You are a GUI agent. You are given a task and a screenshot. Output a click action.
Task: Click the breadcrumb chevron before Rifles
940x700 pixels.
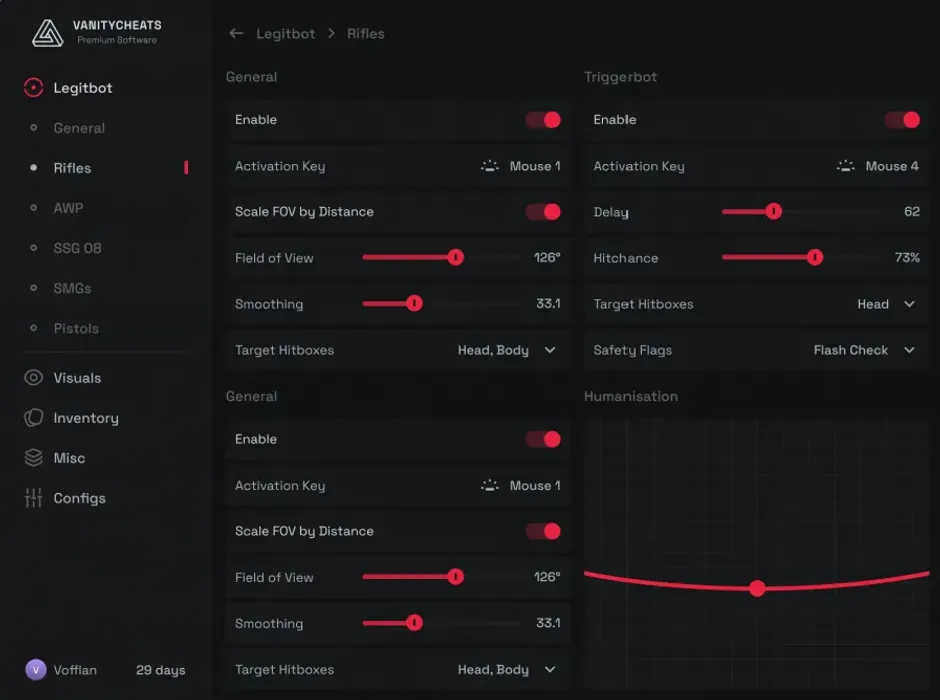pos(332,34)
